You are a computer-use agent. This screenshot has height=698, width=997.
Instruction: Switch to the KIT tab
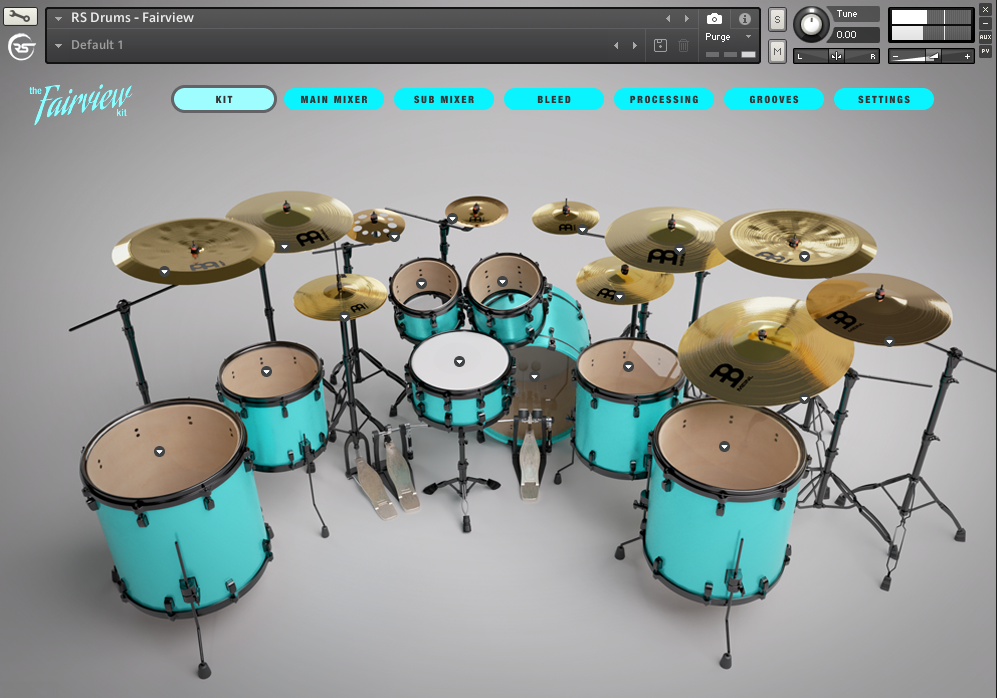click(224, 99)
